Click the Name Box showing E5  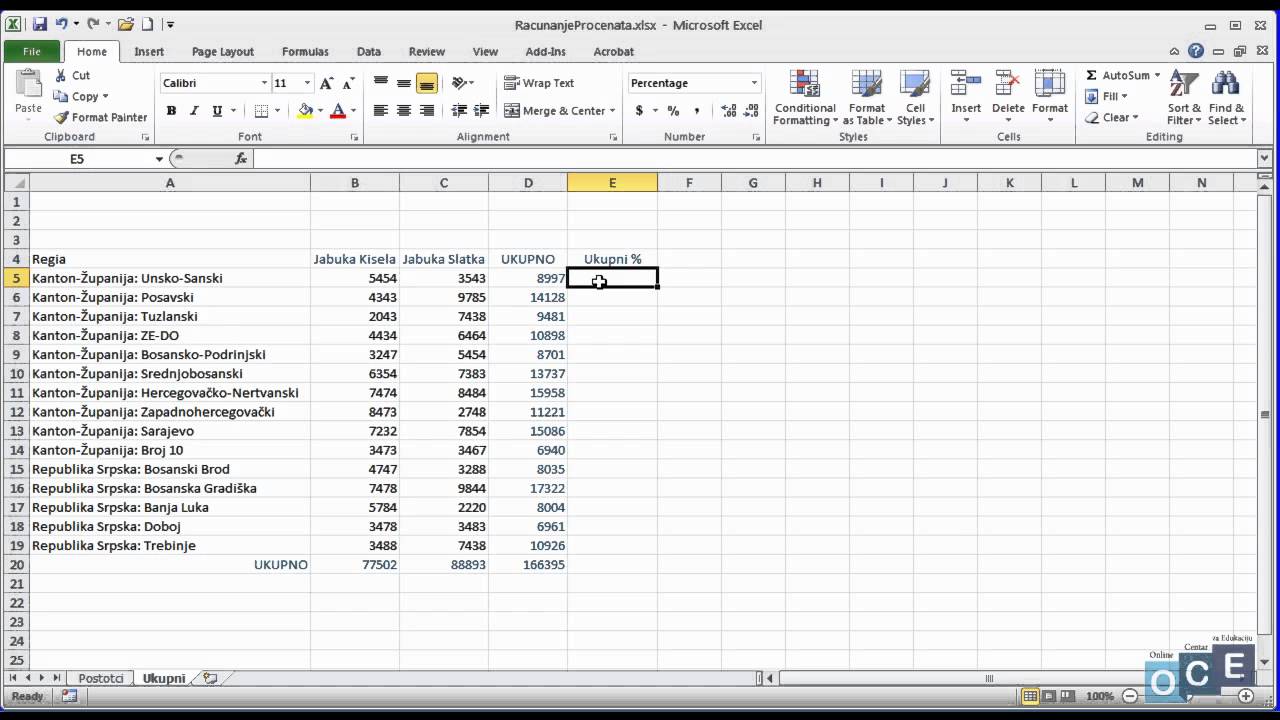click(78, 159)
